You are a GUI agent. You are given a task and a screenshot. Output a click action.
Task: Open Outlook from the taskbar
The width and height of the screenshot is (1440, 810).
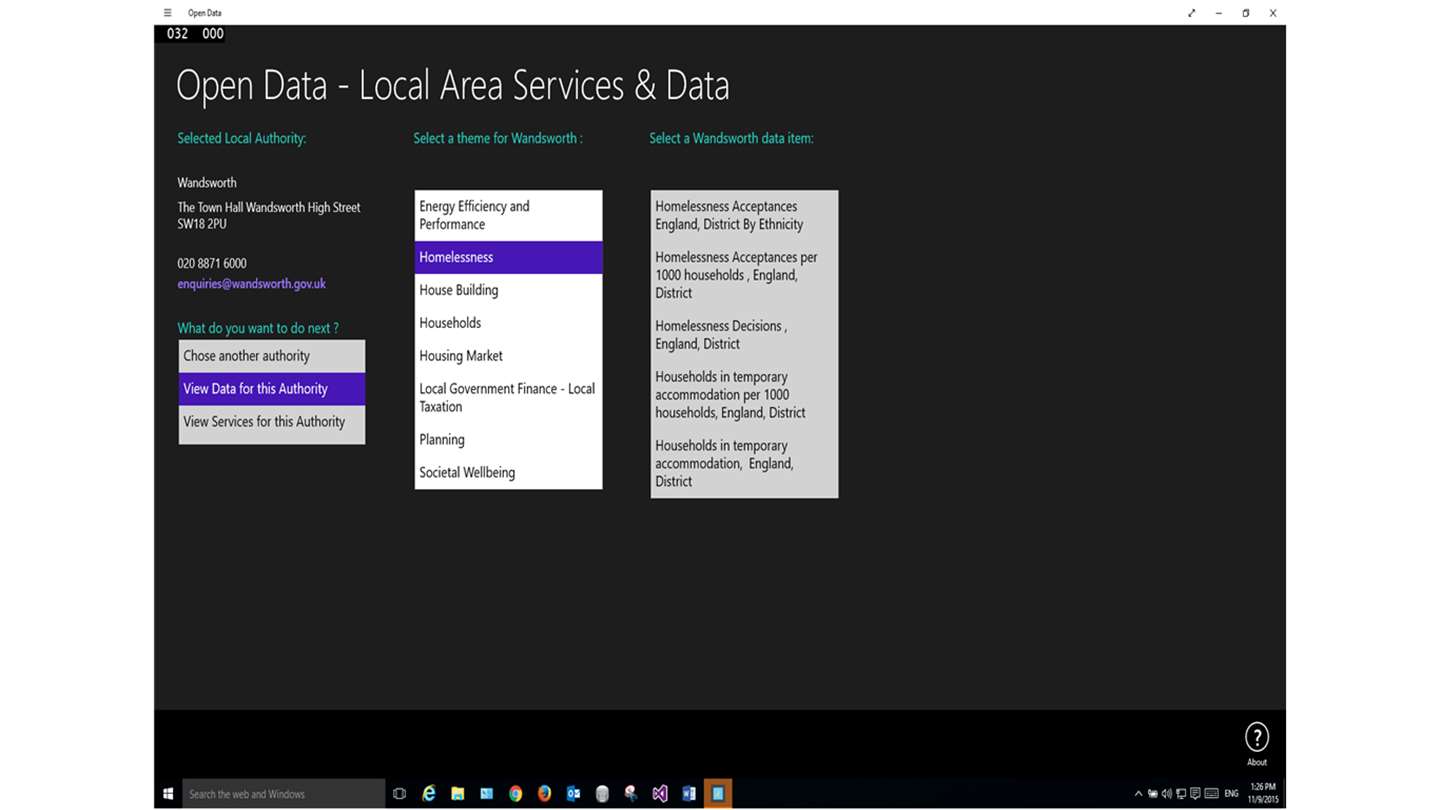coord(573,793)
